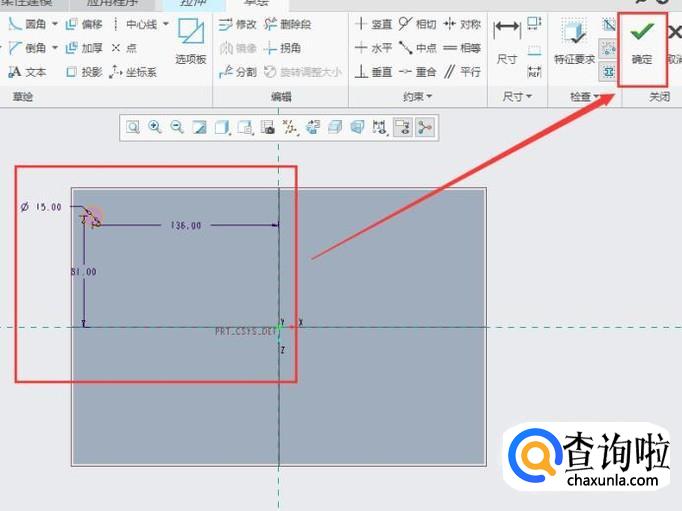Click the Zoom Out magnifier icon

coord(177,127)
